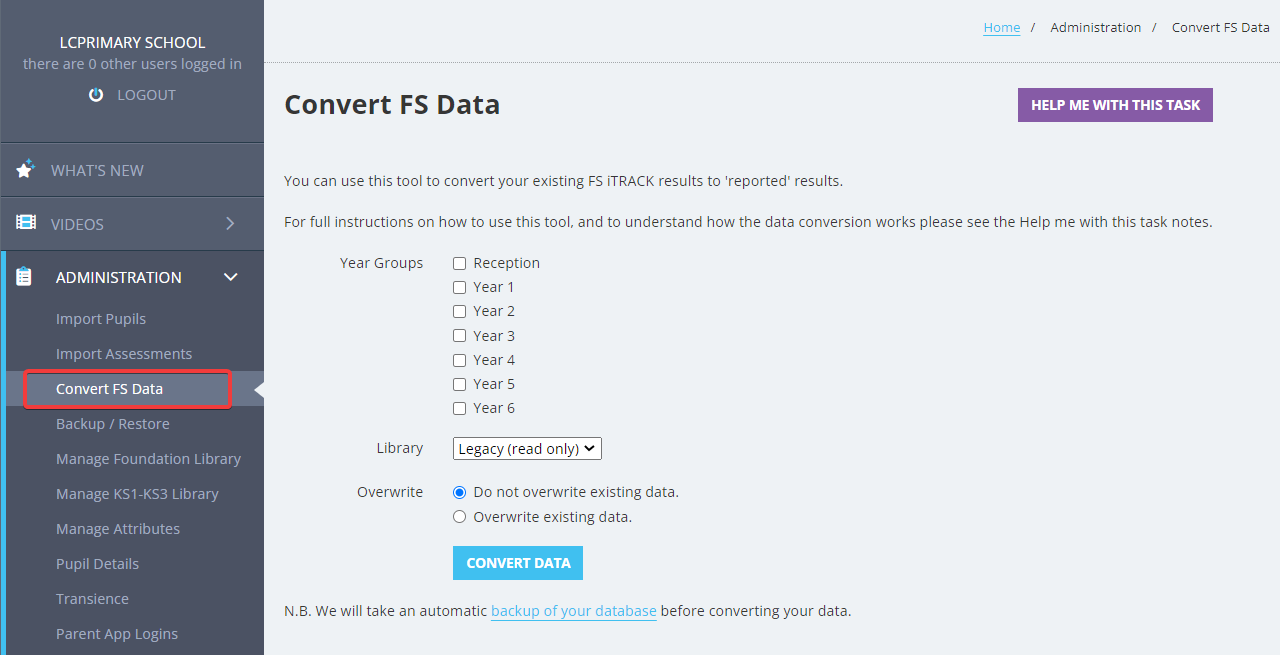Go to Manage Foundation Library

[148, 459]
